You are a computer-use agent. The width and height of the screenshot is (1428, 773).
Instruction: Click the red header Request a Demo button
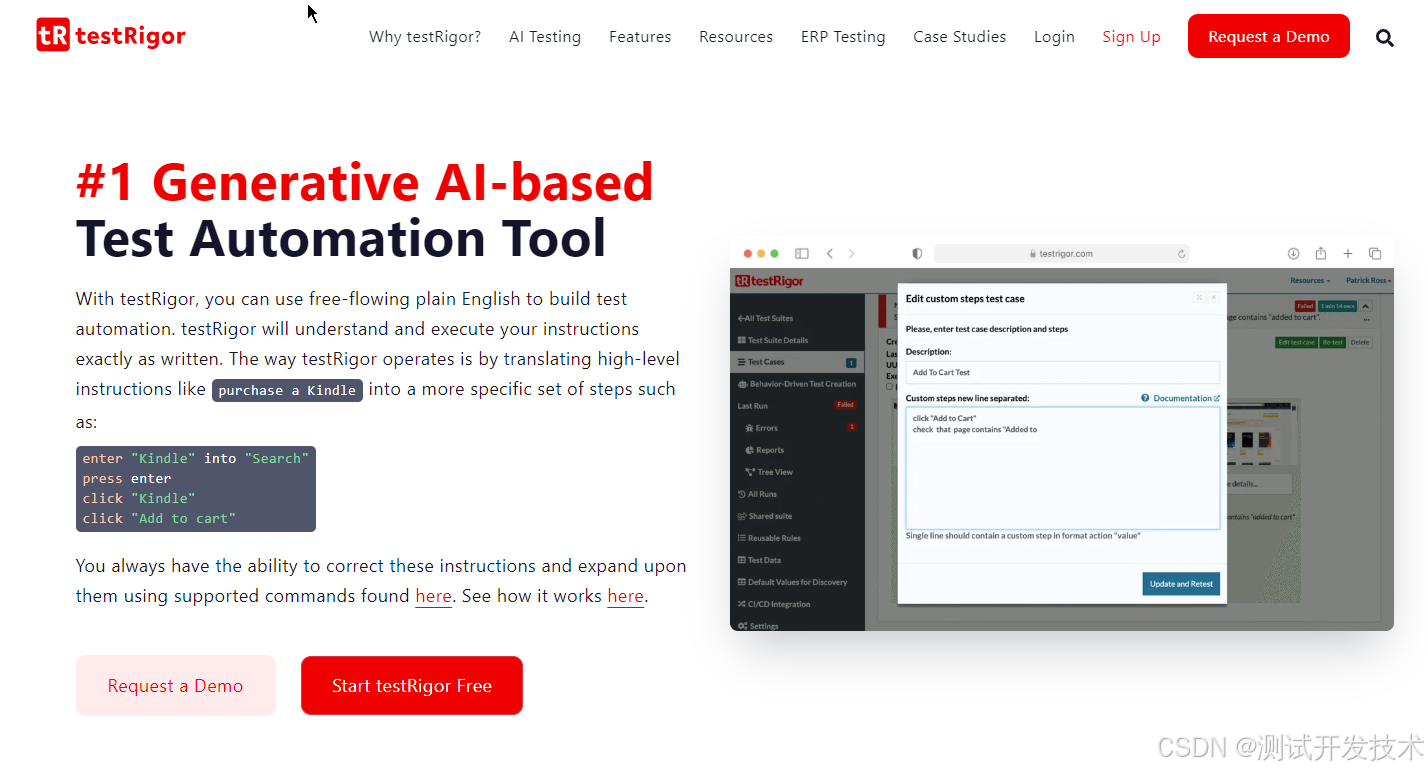point(1269,37)
